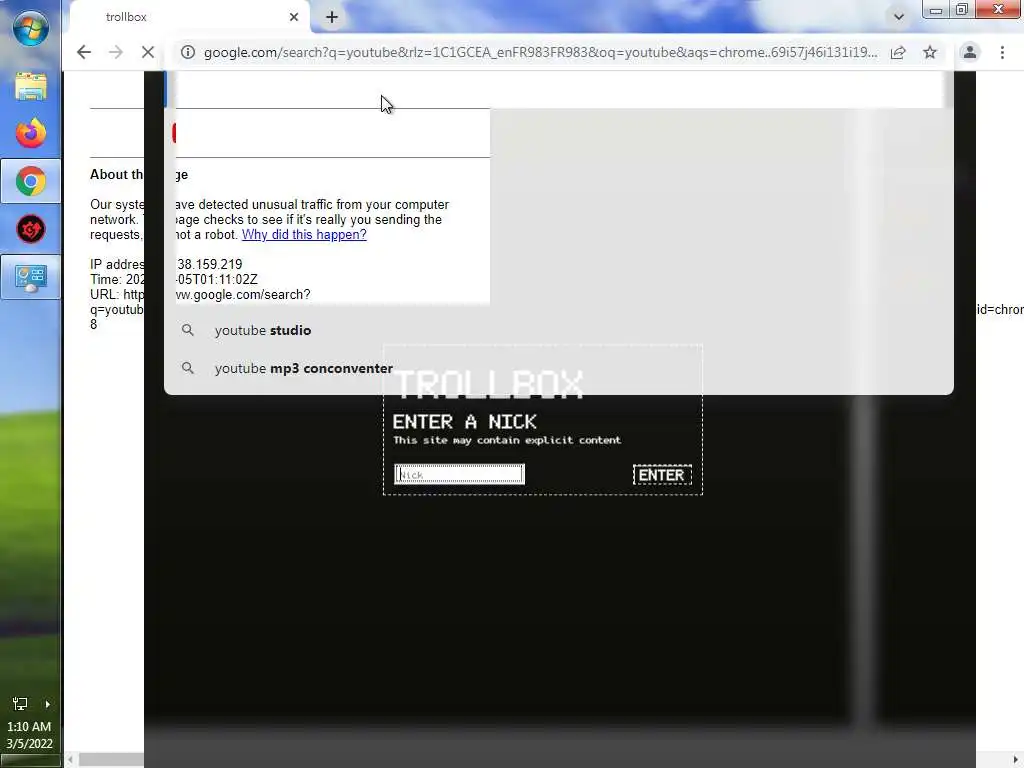
Task: Choose the 'youtube mp3 conconventer' suggestion
Action: click(x=304, y=368)
